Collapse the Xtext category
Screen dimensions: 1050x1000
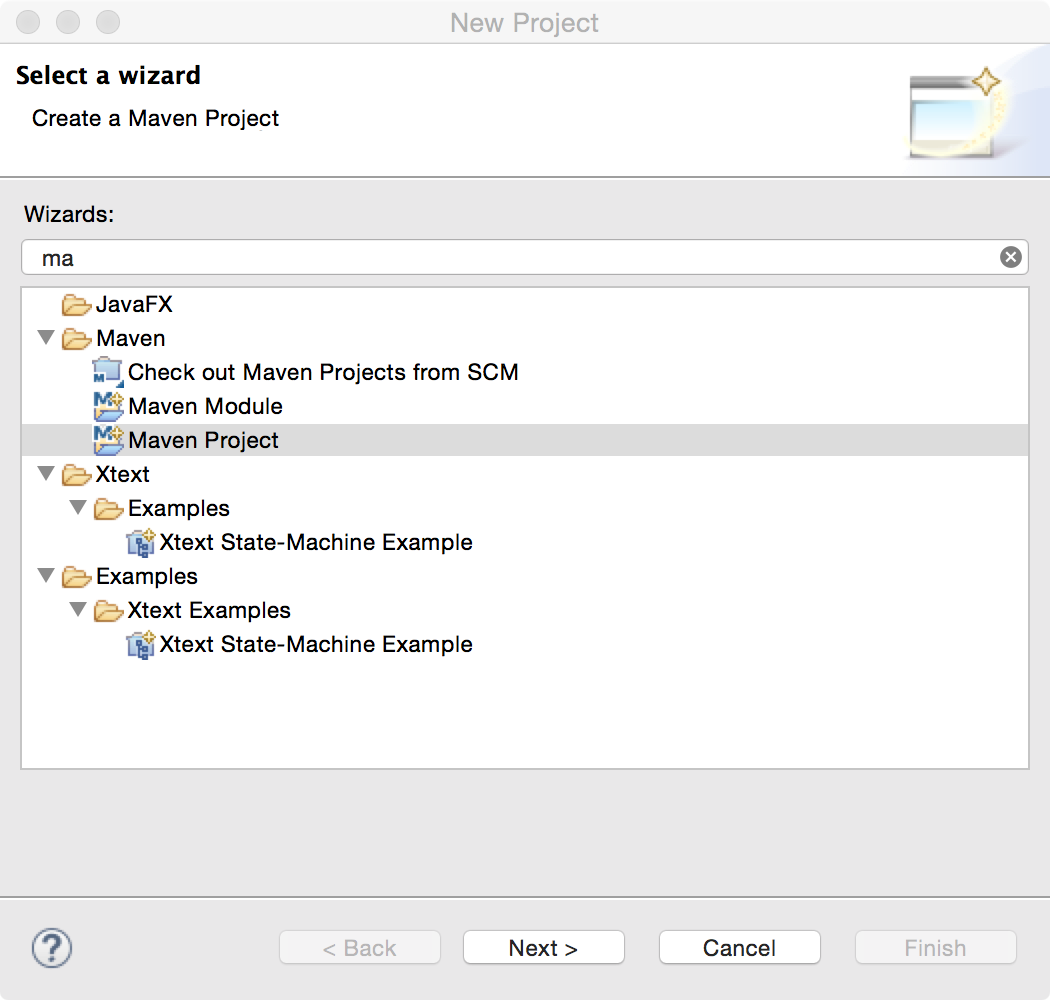[x=46, y=474]
